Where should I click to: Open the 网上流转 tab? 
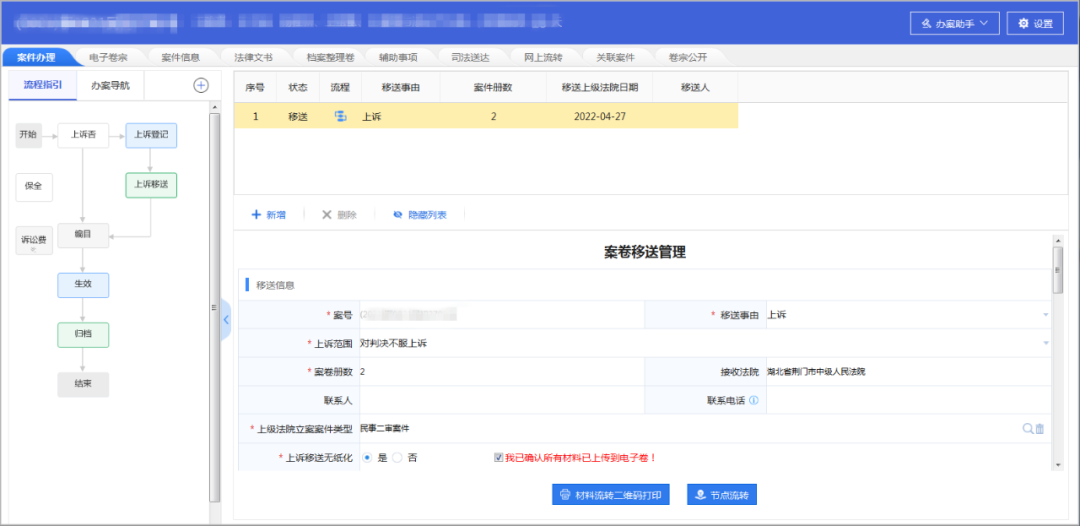[543, 57]
